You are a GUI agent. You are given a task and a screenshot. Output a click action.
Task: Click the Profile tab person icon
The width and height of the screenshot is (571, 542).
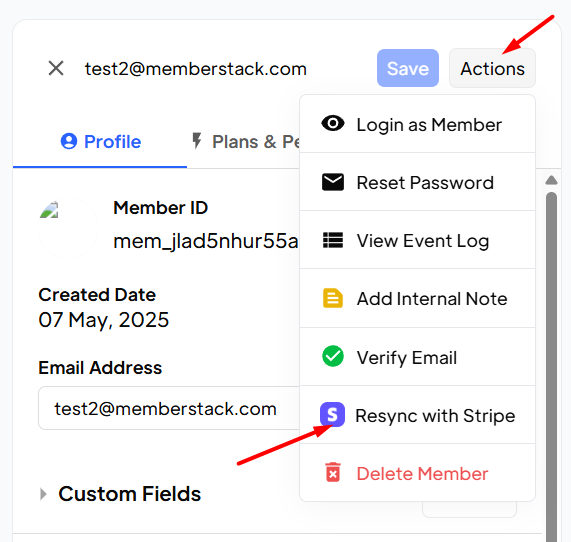tap(69, 141)
